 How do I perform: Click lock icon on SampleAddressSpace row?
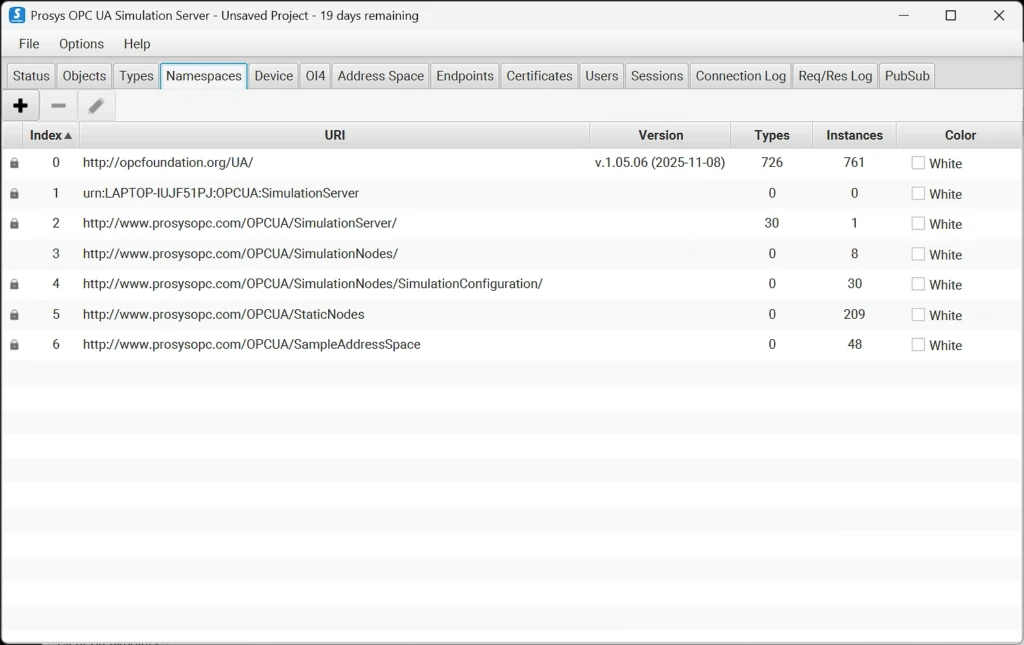[x=14, y=345]
